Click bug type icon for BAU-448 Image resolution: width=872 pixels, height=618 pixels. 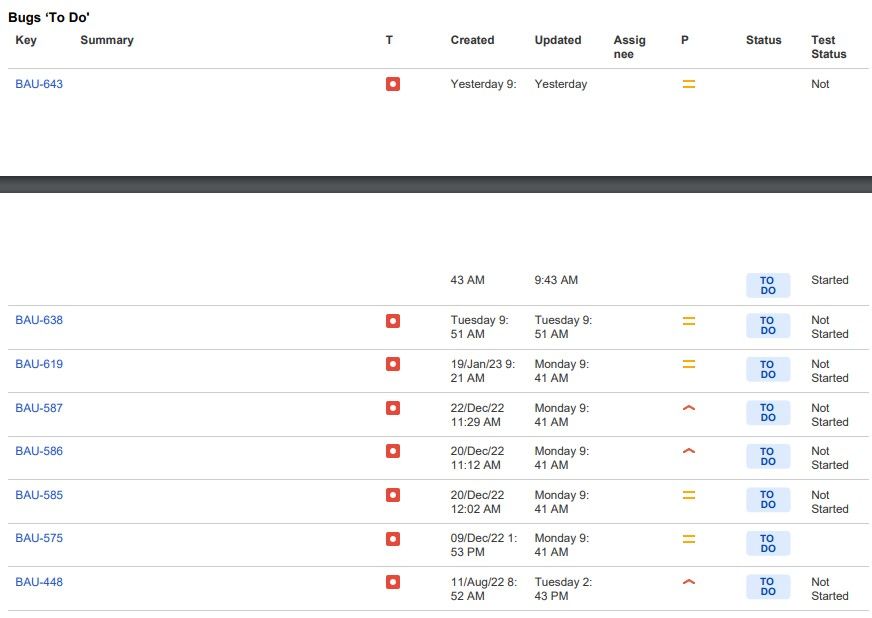click(x=393, y=582)
